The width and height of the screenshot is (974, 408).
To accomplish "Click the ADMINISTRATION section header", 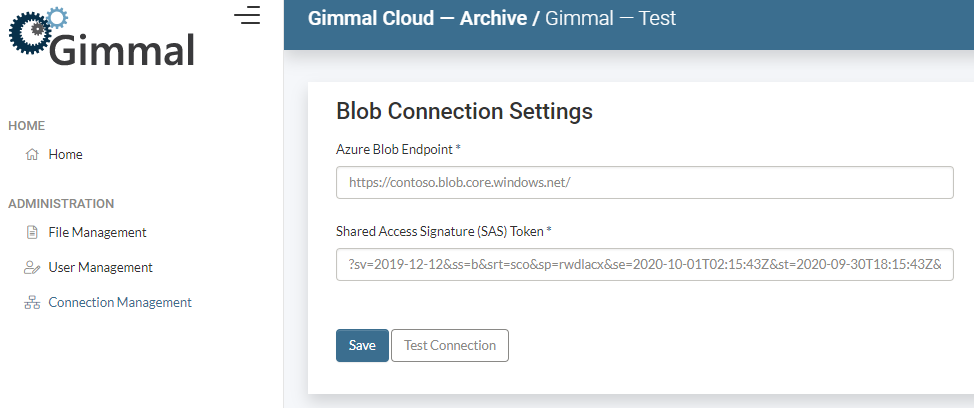I will click(x=61, y=204).
